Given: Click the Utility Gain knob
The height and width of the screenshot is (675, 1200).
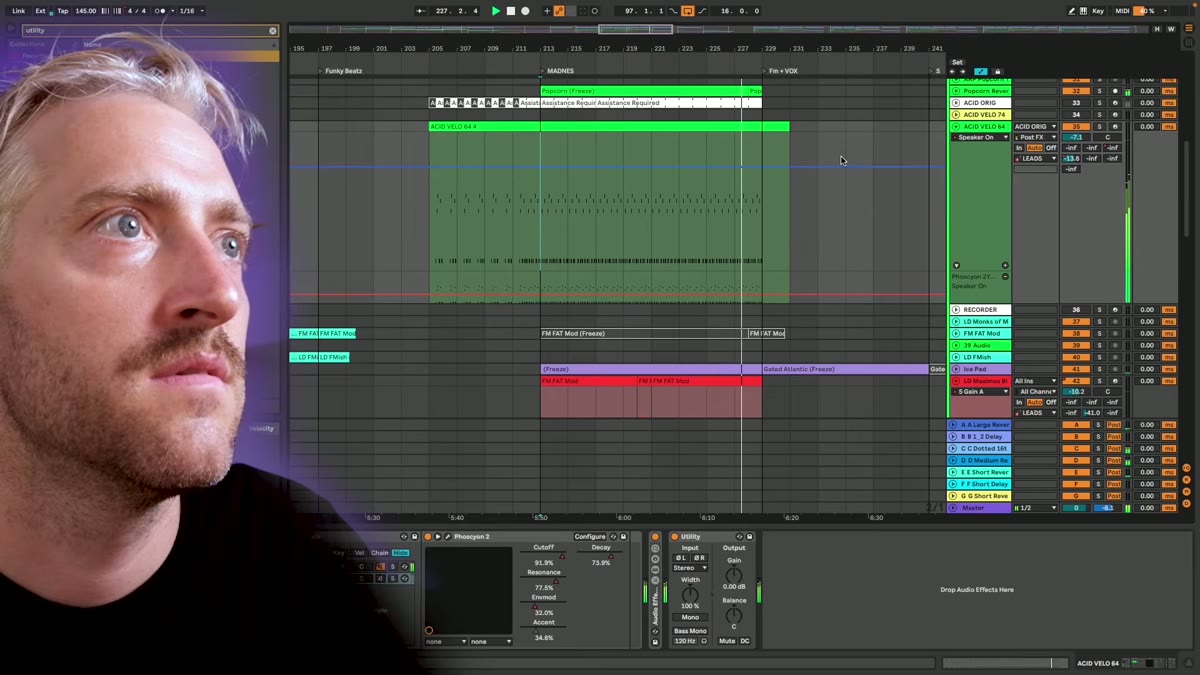Looking at the screenshot, I should click(734, 575).
